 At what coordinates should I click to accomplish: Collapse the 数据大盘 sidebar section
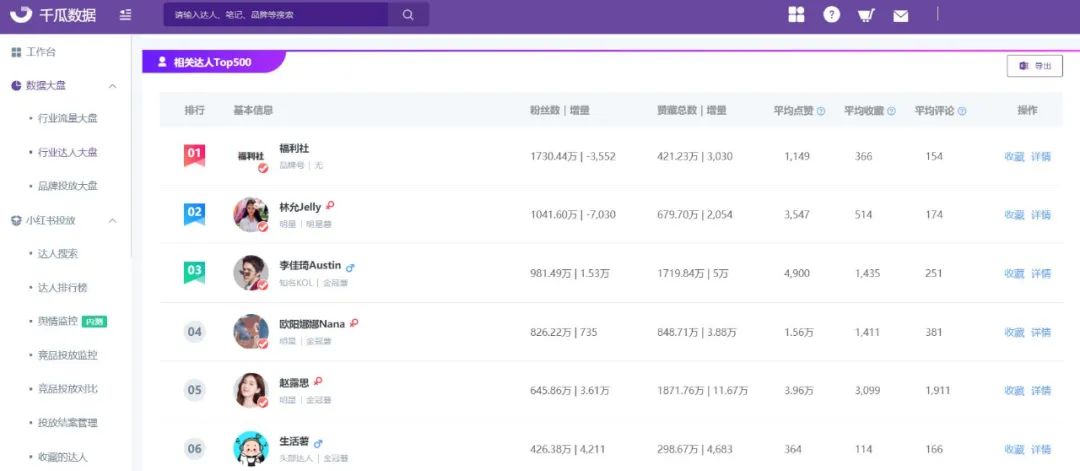[113, 86]
